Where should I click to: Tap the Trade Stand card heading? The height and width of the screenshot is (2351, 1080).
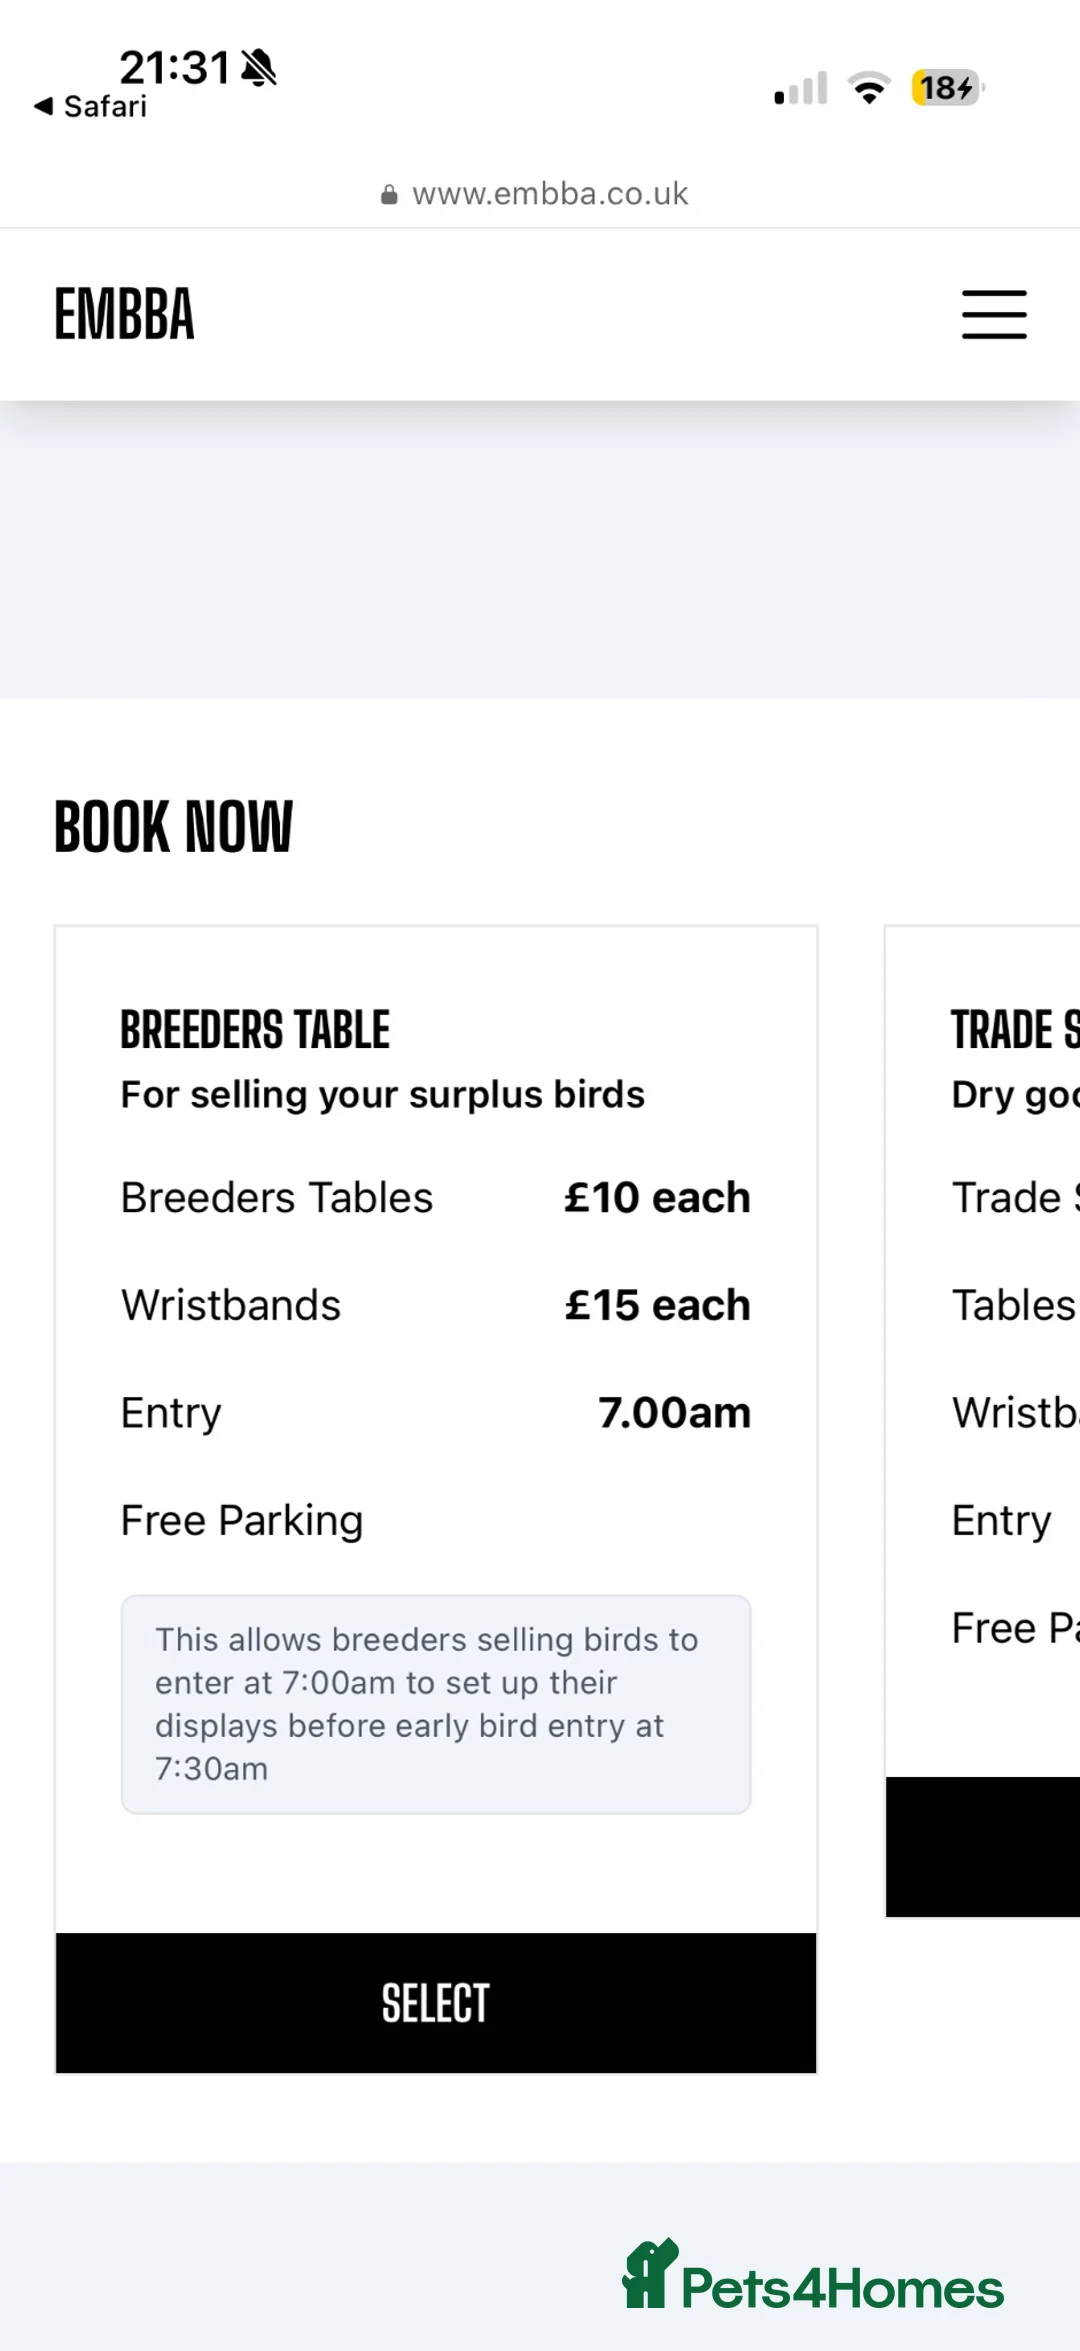(x=1015, y=1030)
